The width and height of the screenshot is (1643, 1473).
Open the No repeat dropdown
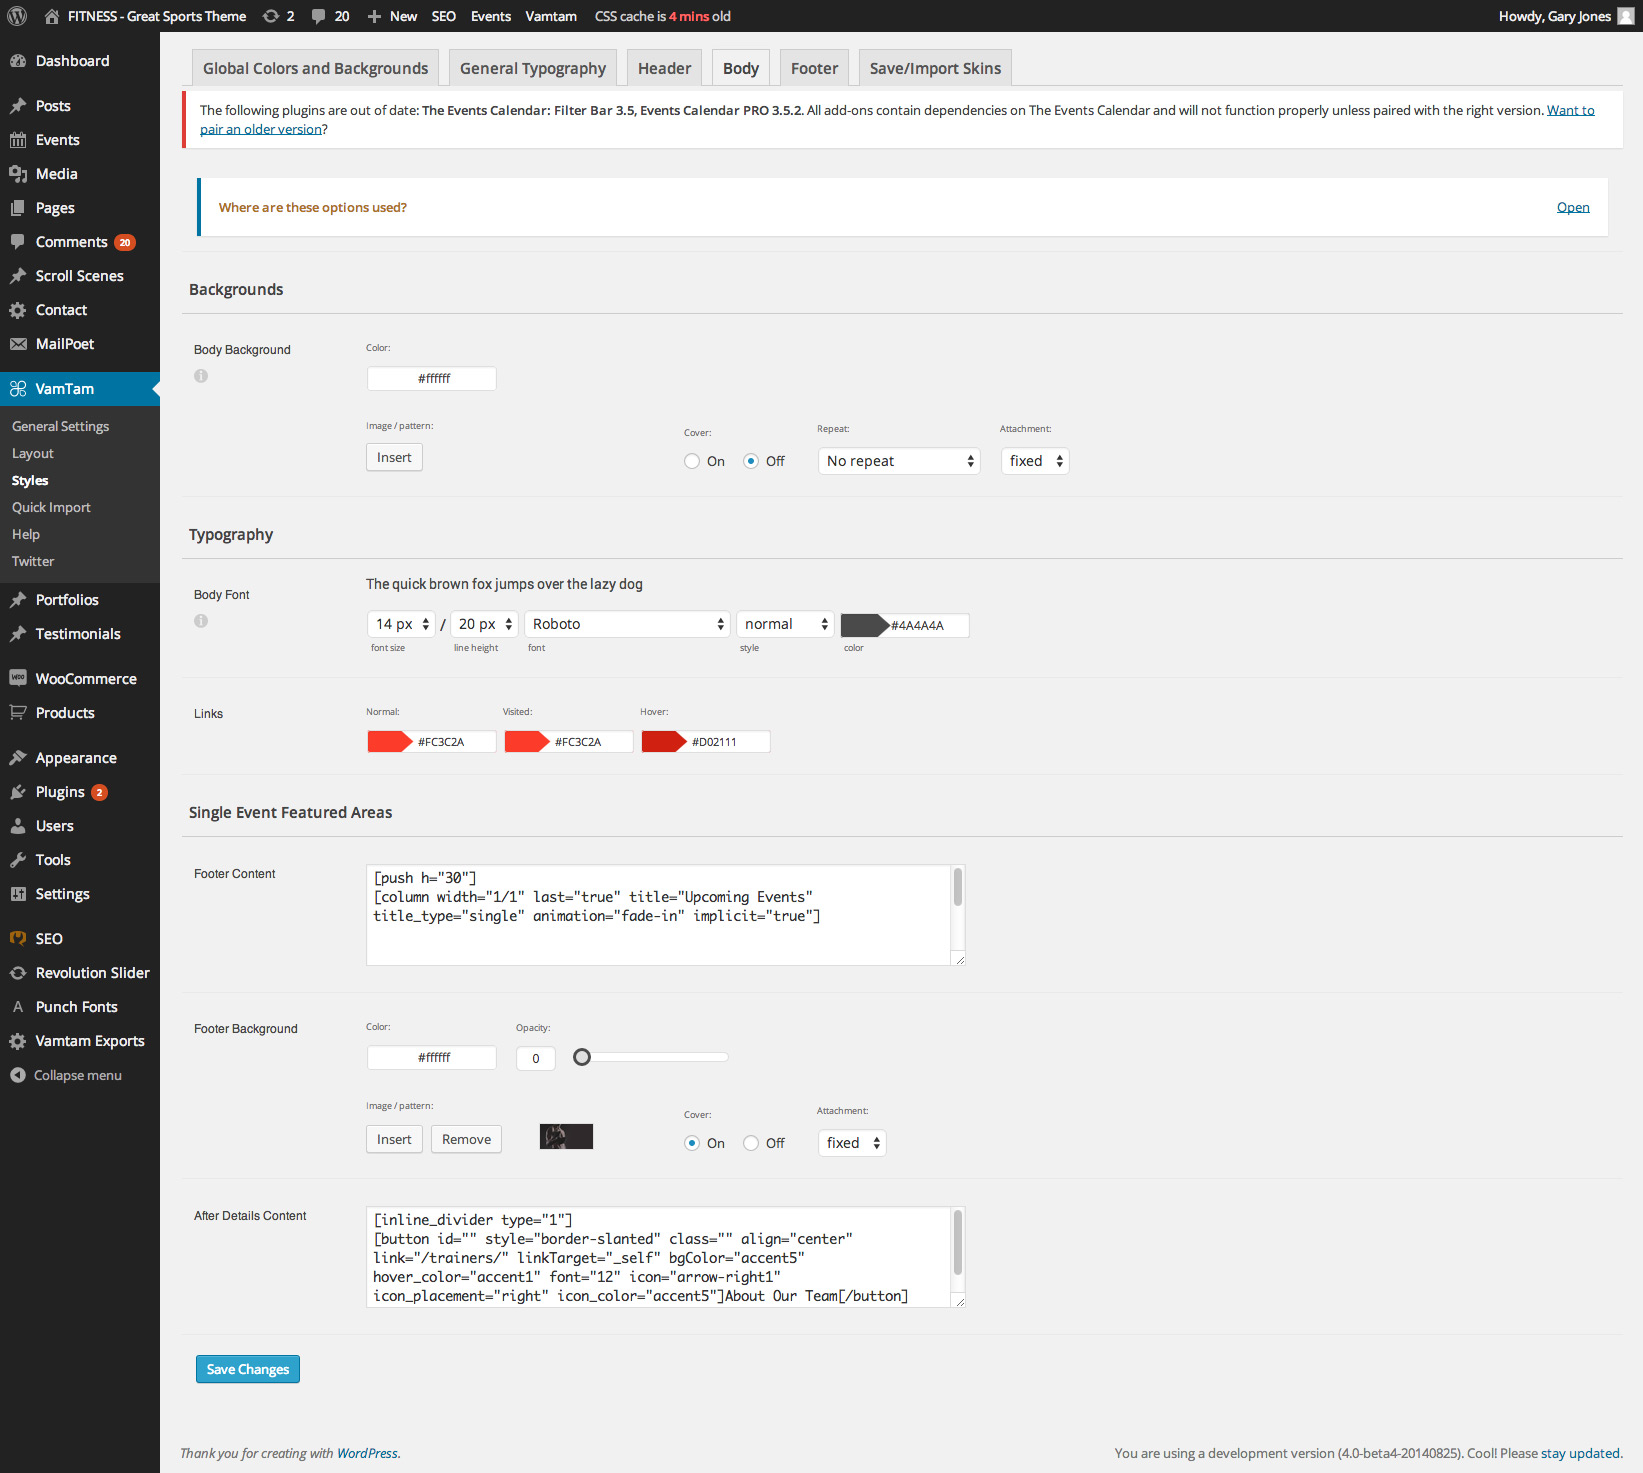click(899, 461)
